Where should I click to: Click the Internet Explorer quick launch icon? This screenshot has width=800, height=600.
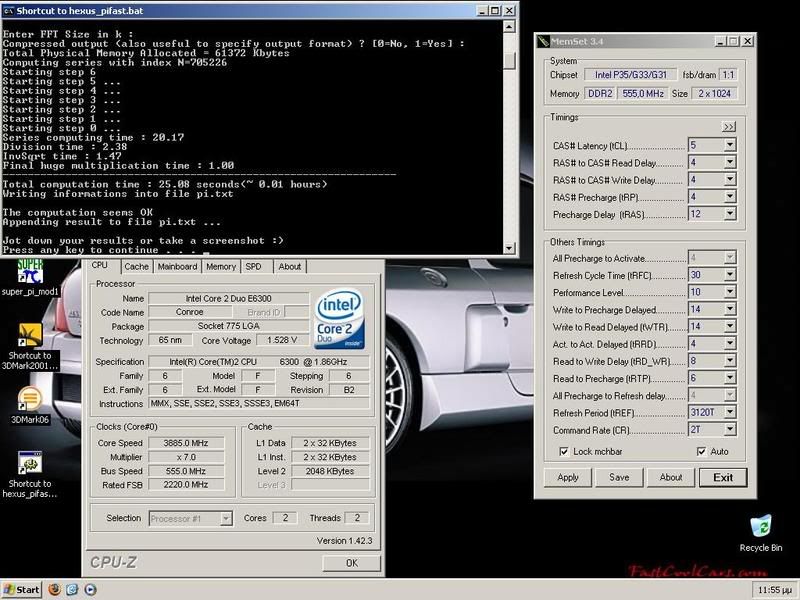[72, 589]
